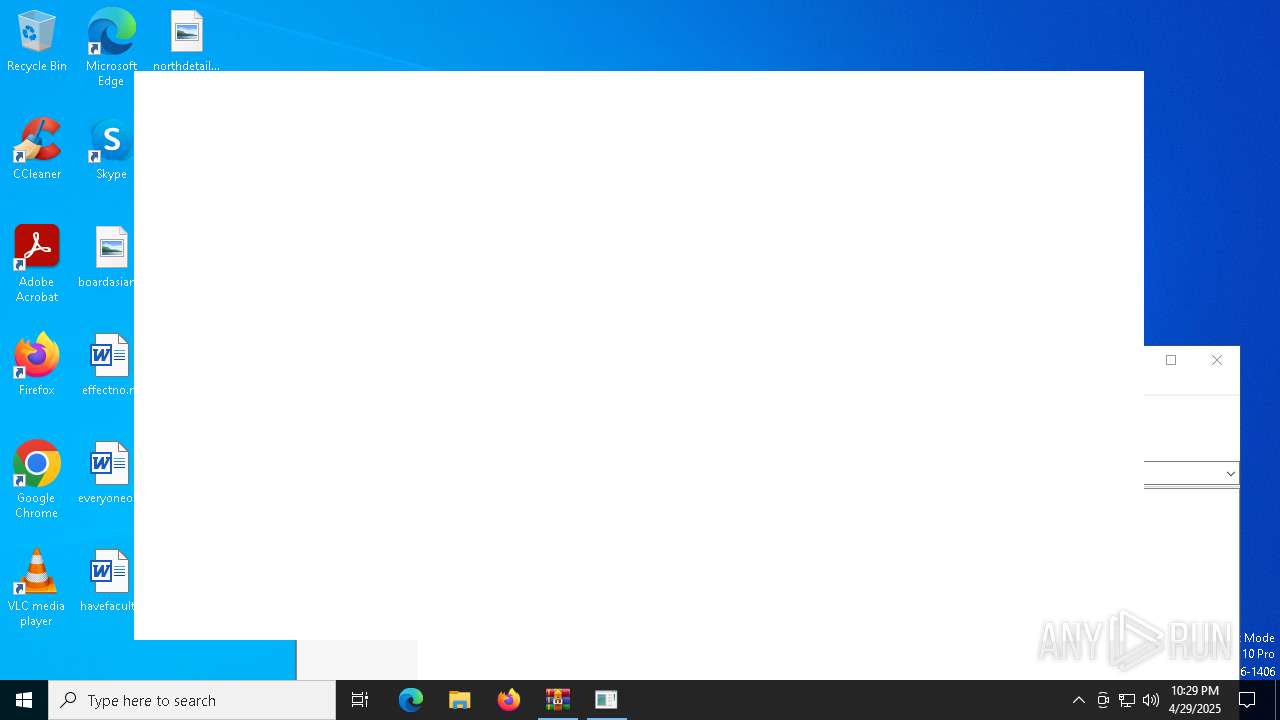Open network status tray icon
Viewport: 1280px width, 720px height.
(1127, 700)
